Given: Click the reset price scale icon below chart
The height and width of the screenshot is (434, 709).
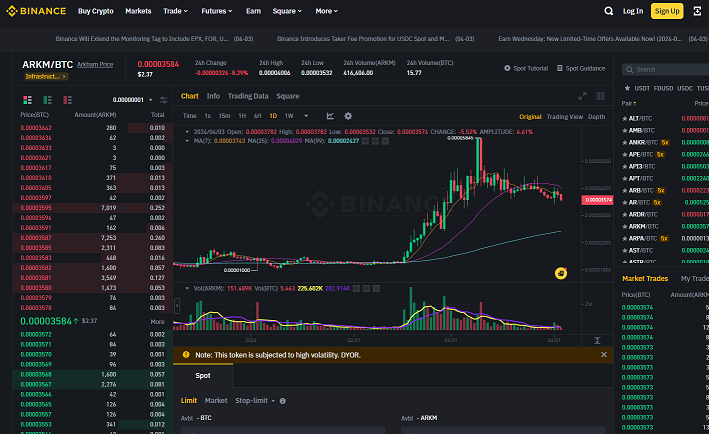Looking at the screenshot, I should tap(597, 340).
